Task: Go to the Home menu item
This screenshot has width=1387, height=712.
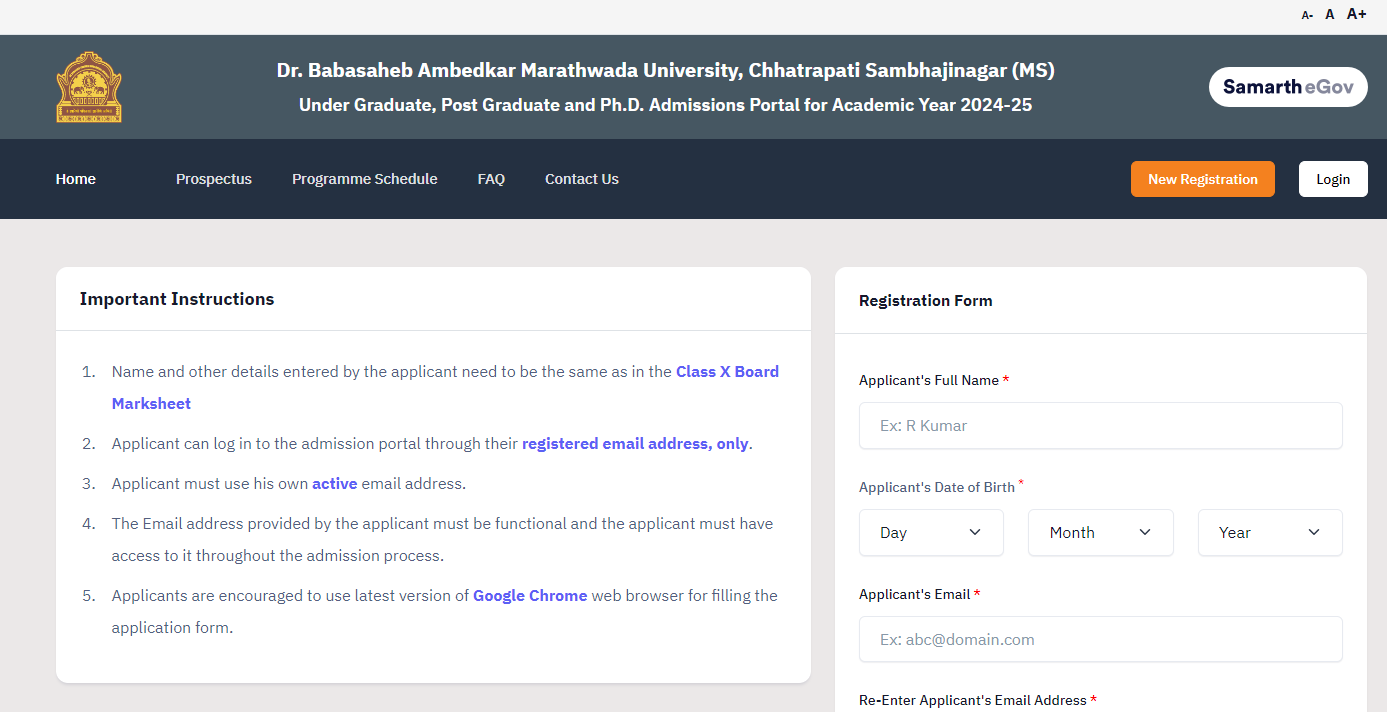Action: coord(75,178)
